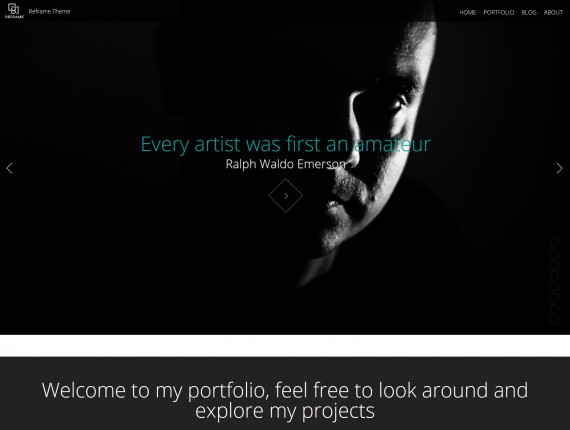Click the 'Welcome to my portfolio' heading

pyautogui.click(x=285, y=401)
